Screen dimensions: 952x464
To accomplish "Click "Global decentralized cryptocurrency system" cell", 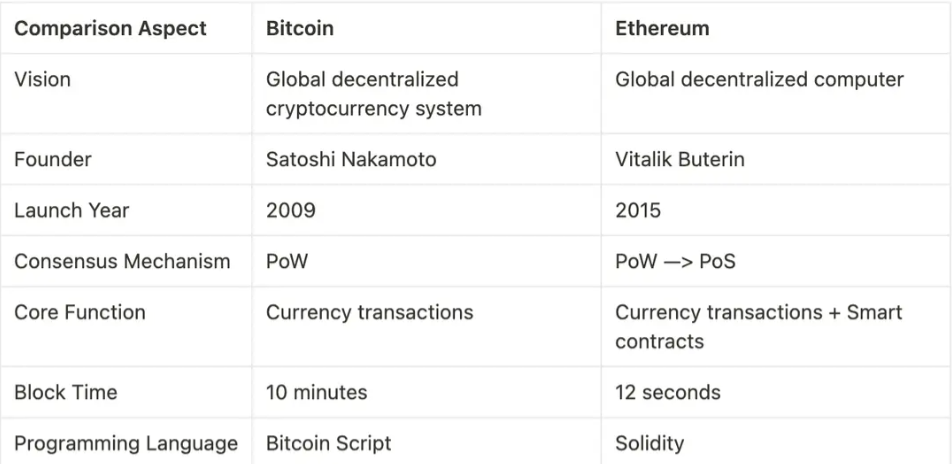I will (373, 94).
